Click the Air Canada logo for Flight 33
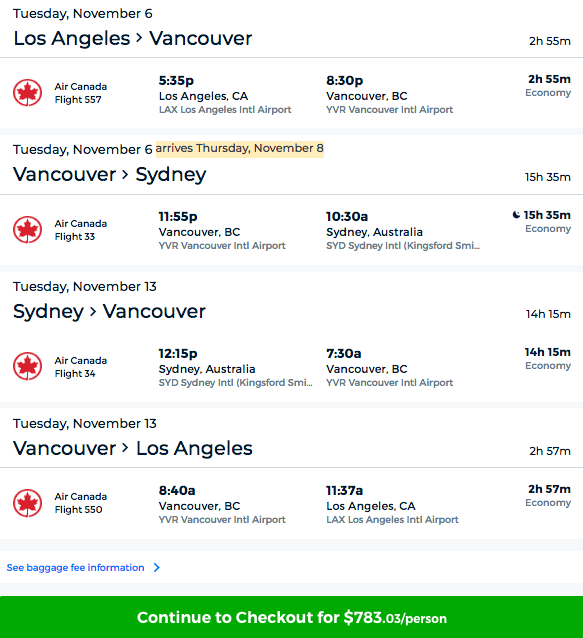Screen dimensions: 583x638 point(27,229)
